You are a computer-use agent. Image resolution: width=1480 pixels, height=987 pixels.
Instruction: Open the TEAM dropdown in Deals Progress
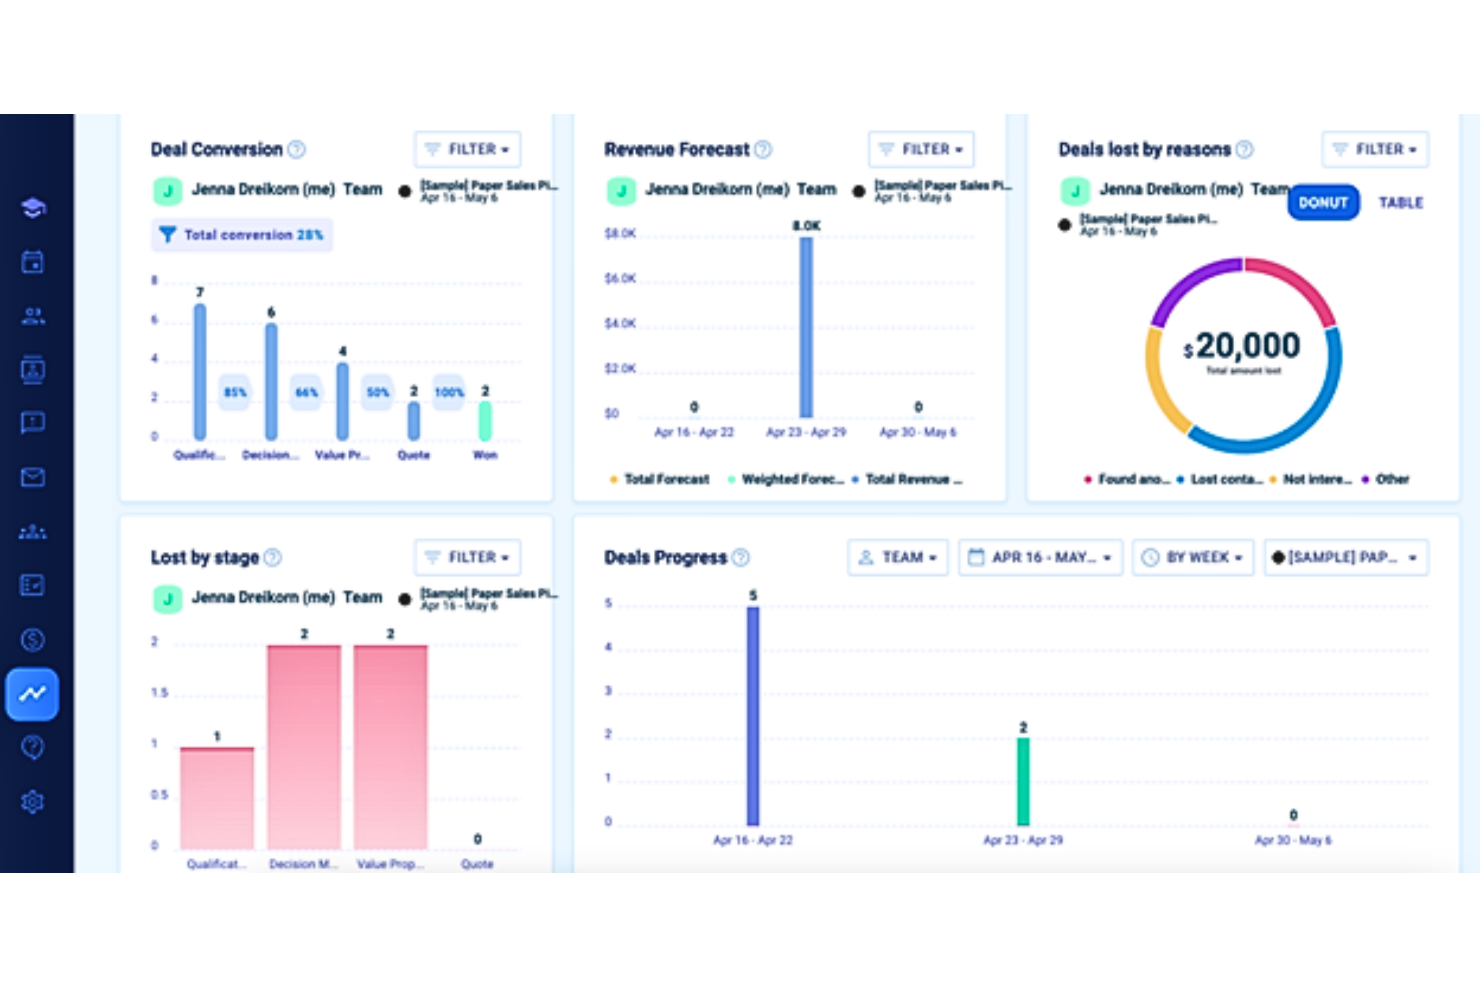click(x=897, y=557)
